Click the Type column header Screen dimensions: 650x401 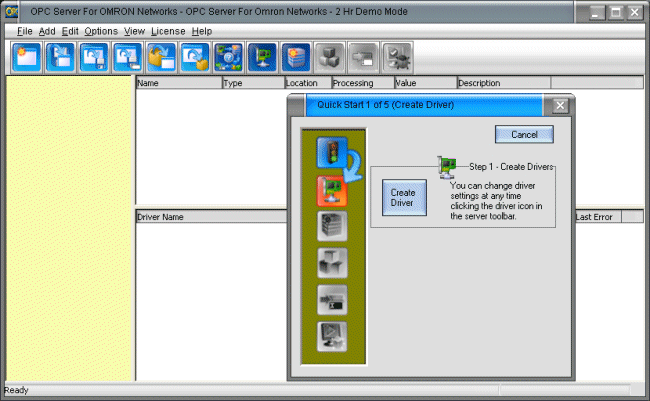click(x=253, y=83)
